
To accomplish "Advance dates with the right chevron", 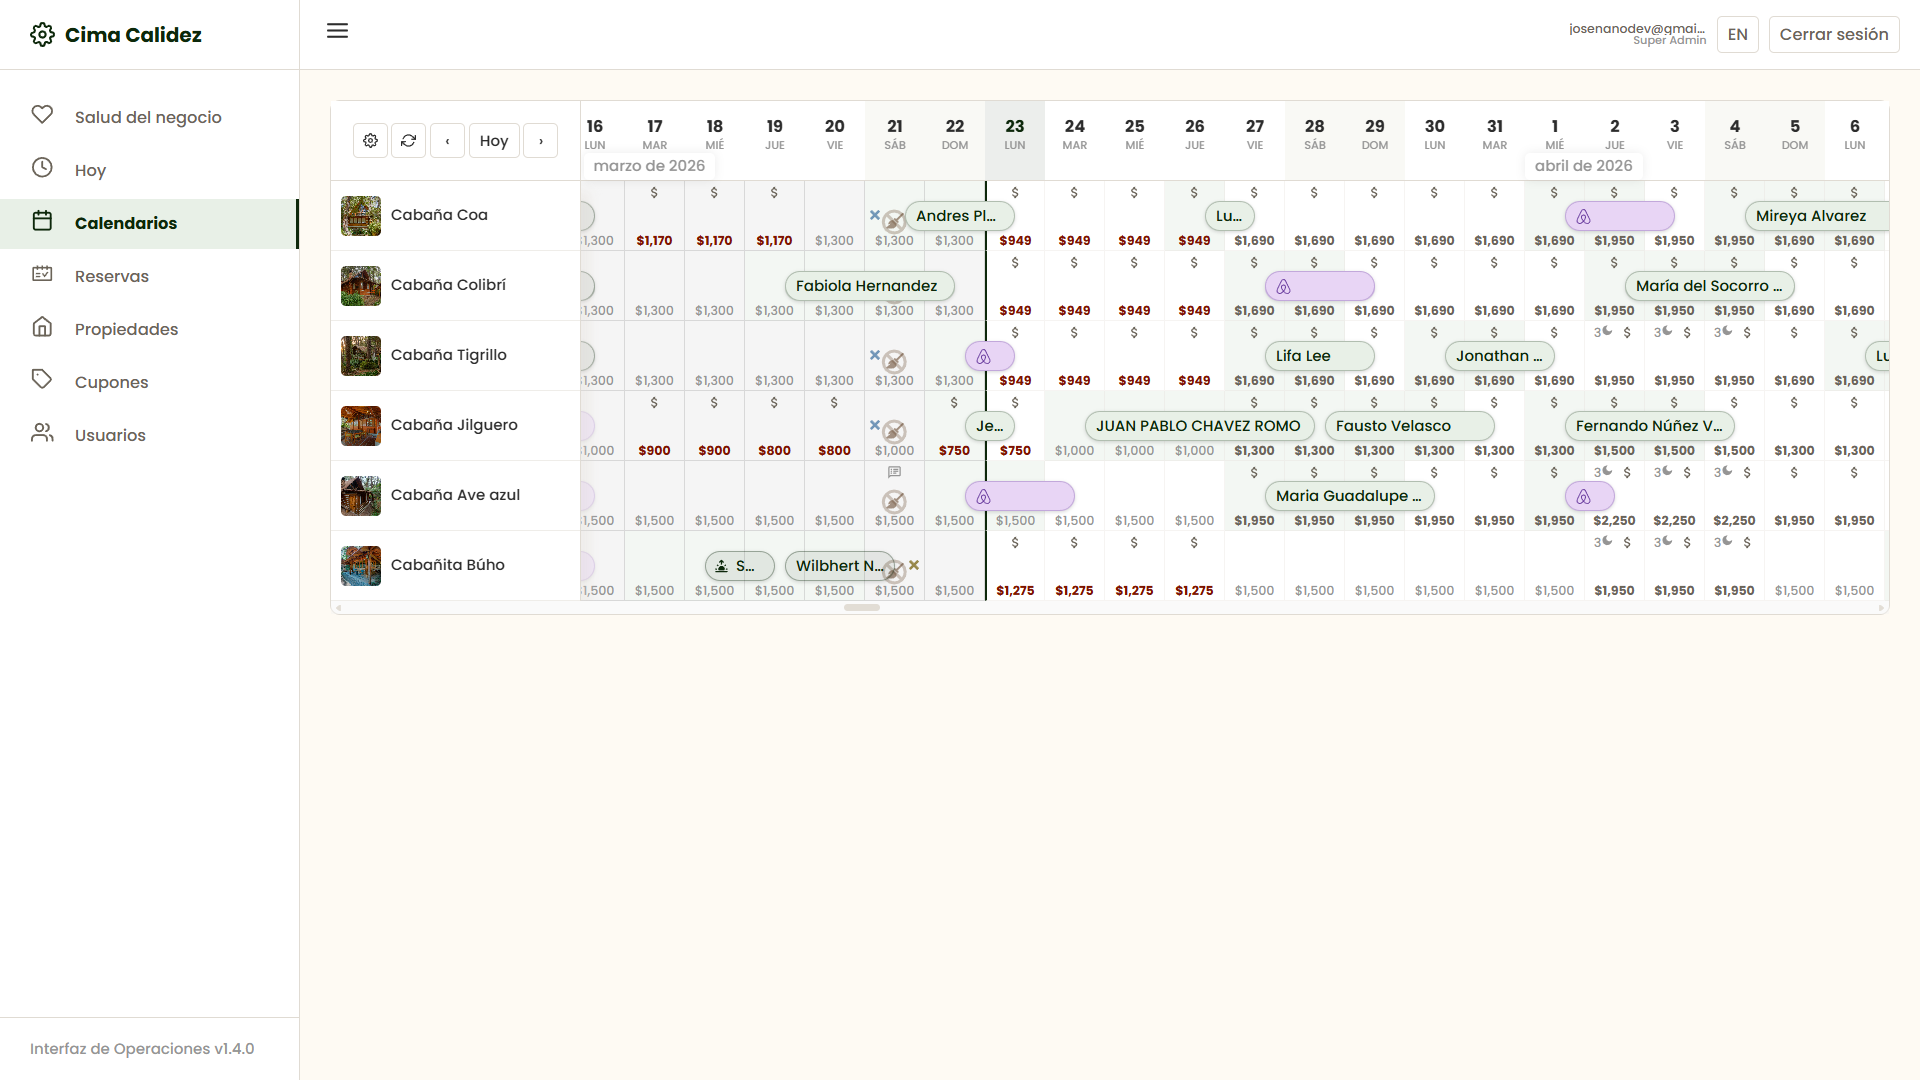I will click(x=541, y=141).
